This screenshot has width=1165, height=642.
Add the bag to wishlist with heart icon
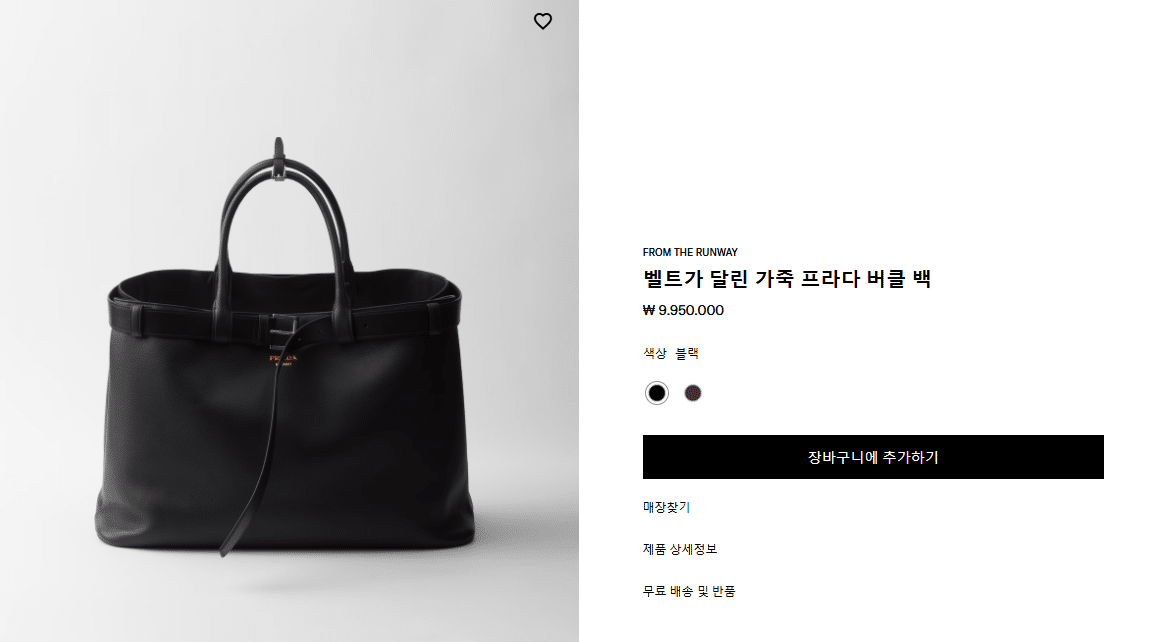coord(543,22)
